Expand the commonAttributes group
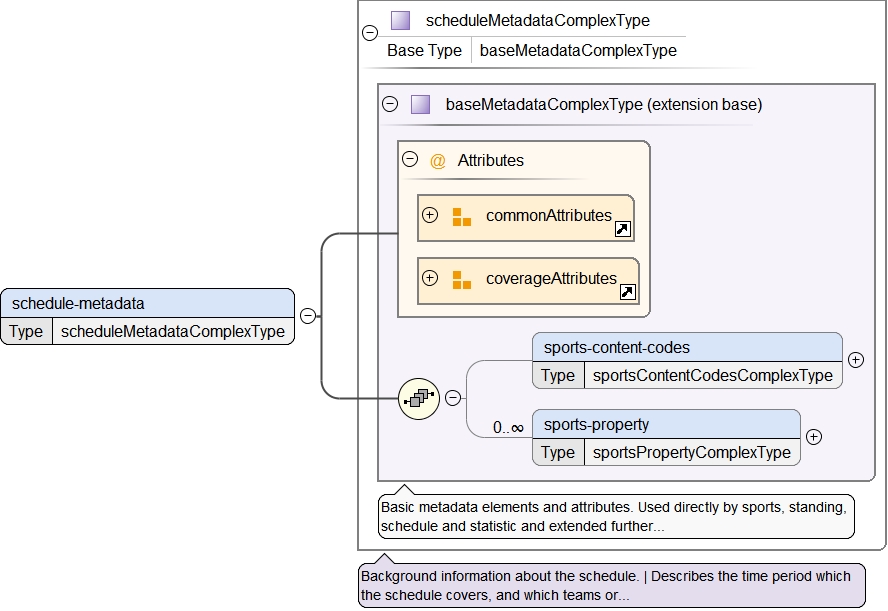This screenshot has width=888, height=611. point(430,215)
